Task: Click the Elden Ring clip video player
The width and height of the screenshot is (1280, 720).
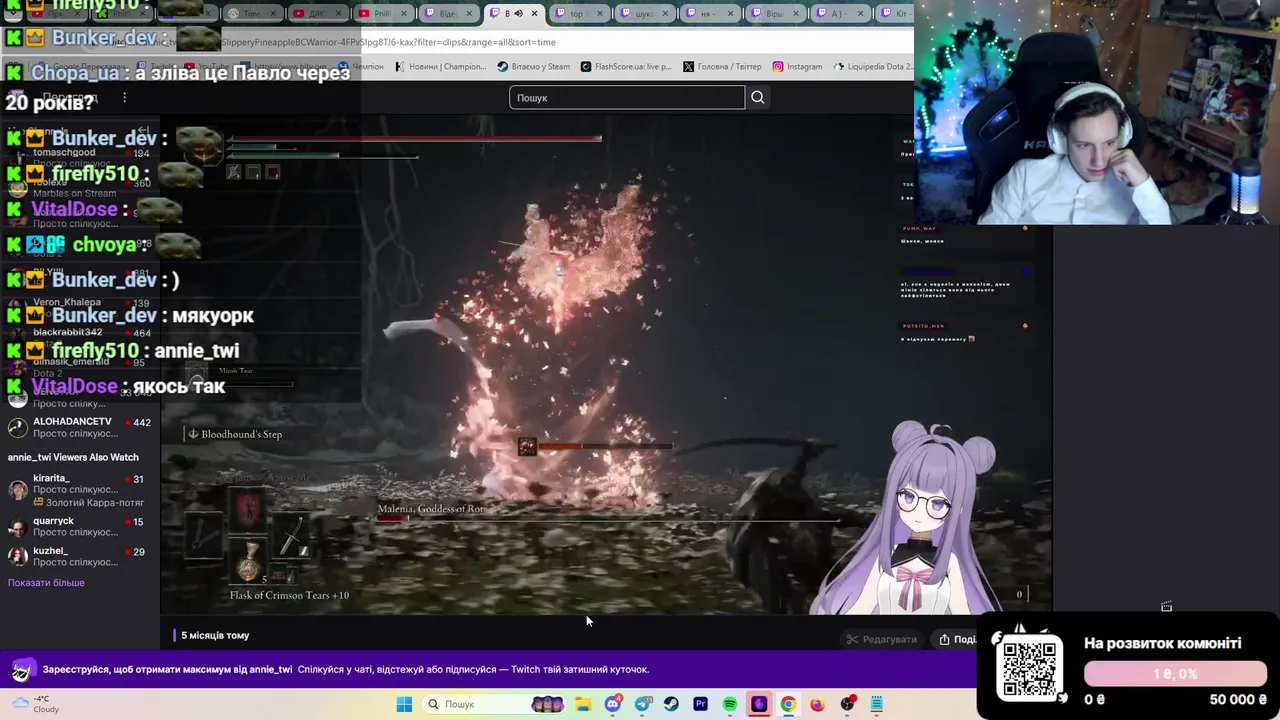Action: [x=606, y=365]
